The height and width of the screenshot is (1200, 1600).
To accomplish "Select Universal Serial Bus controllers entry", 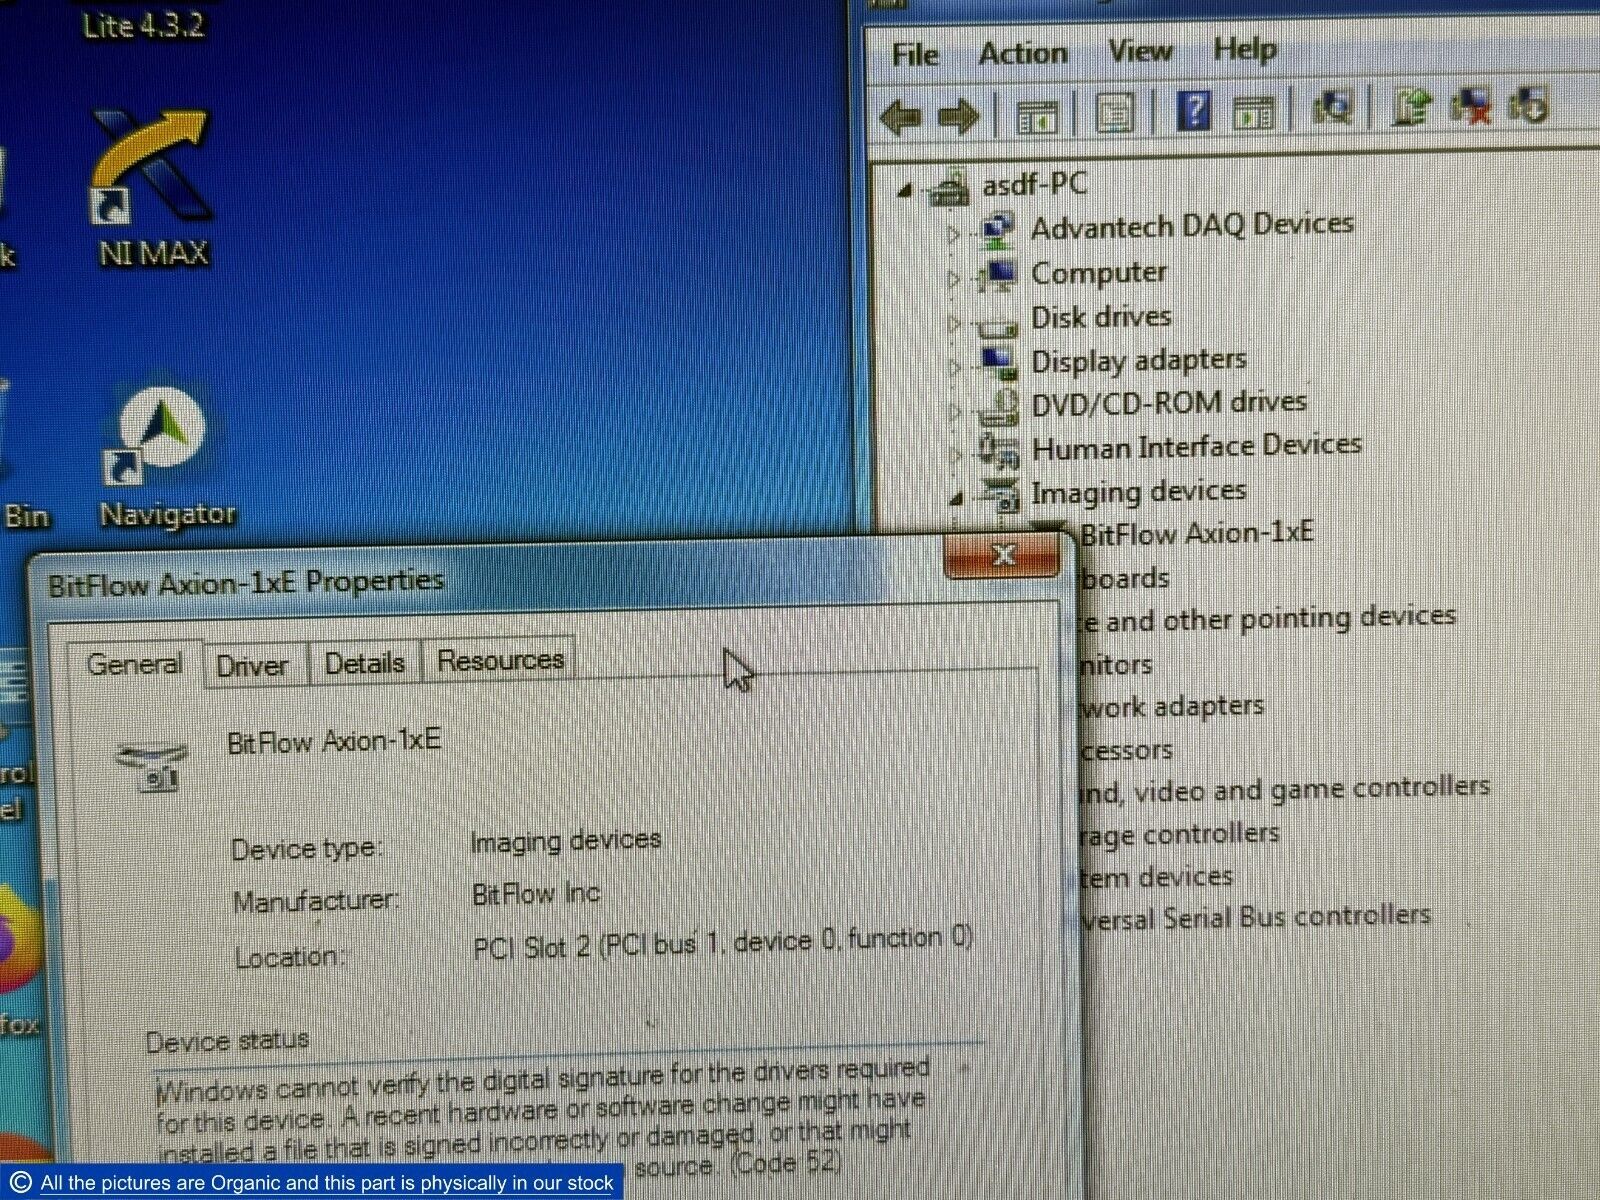I will pyautogui.click(x=1255, y=917).
